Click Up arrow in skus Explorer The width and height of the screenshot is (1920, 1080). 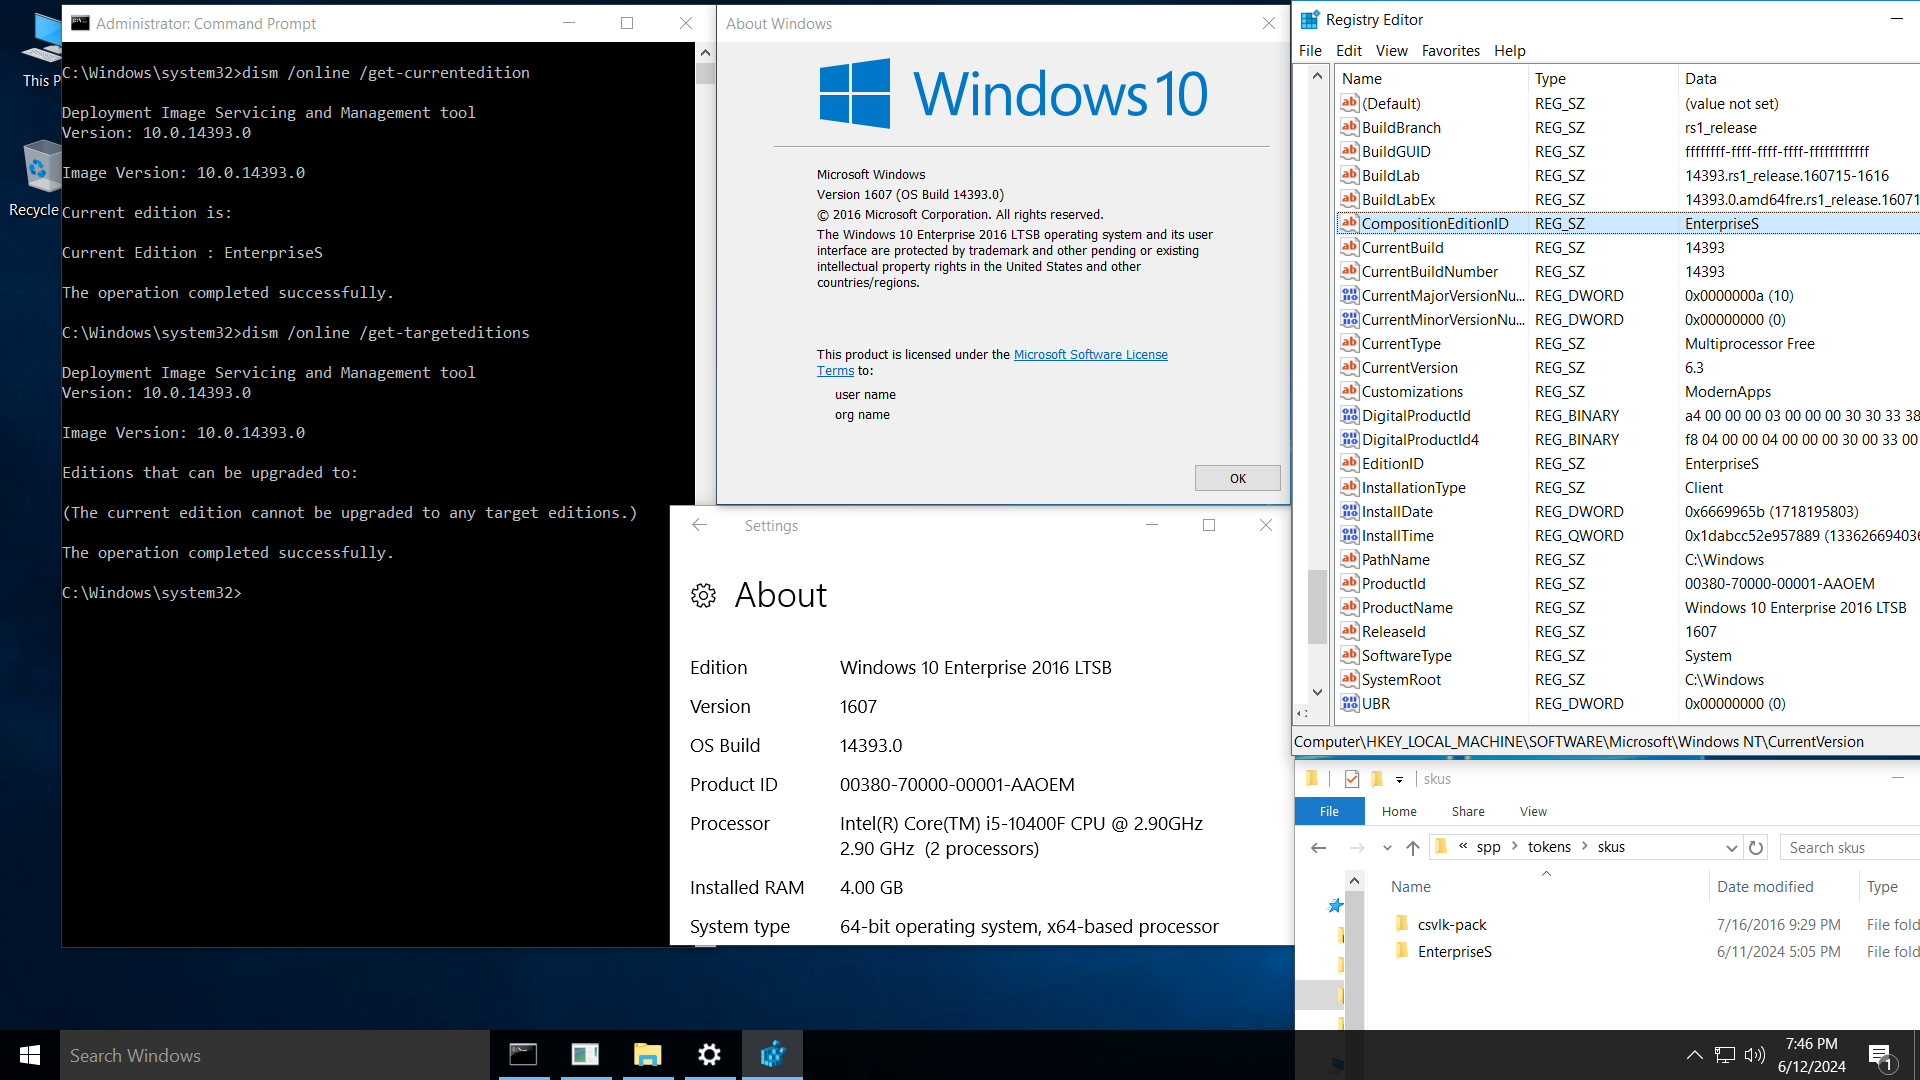[x=1413, y=848]
